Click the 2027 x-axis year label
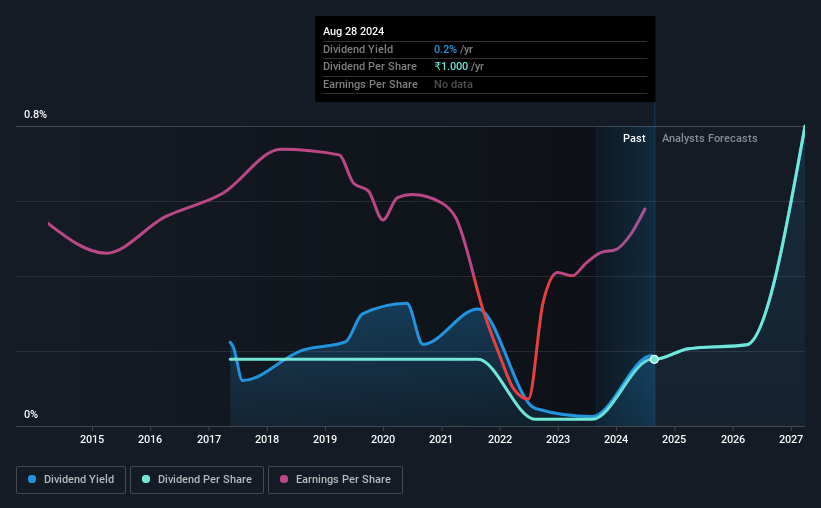 tap(791, 440)
